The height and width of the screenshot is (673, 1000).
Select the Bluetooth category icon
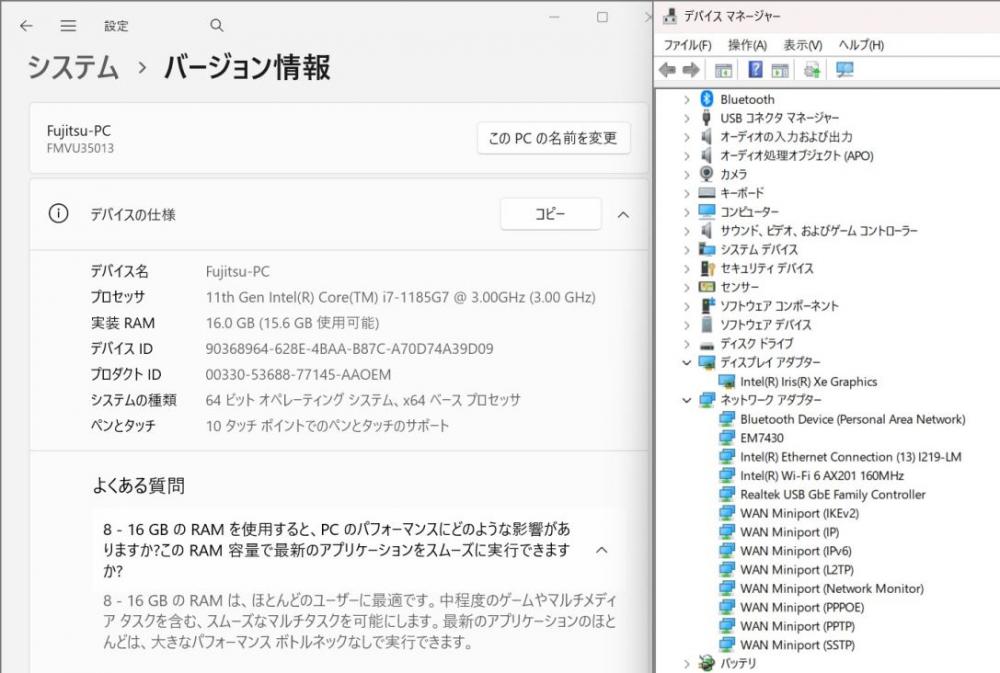(707, 99)
